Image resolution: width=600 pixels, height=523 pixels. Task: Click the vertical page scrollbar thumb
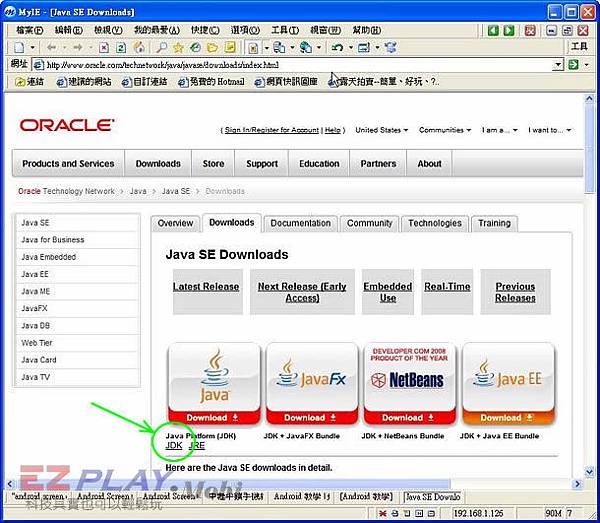coord(589,148)
